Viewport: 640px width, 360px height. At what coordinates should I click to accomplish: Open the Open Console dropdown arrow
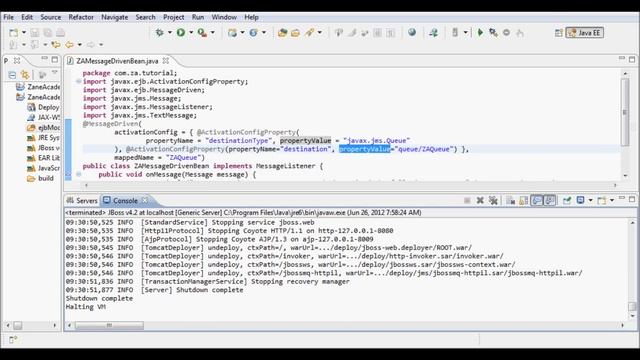point(611,200)
